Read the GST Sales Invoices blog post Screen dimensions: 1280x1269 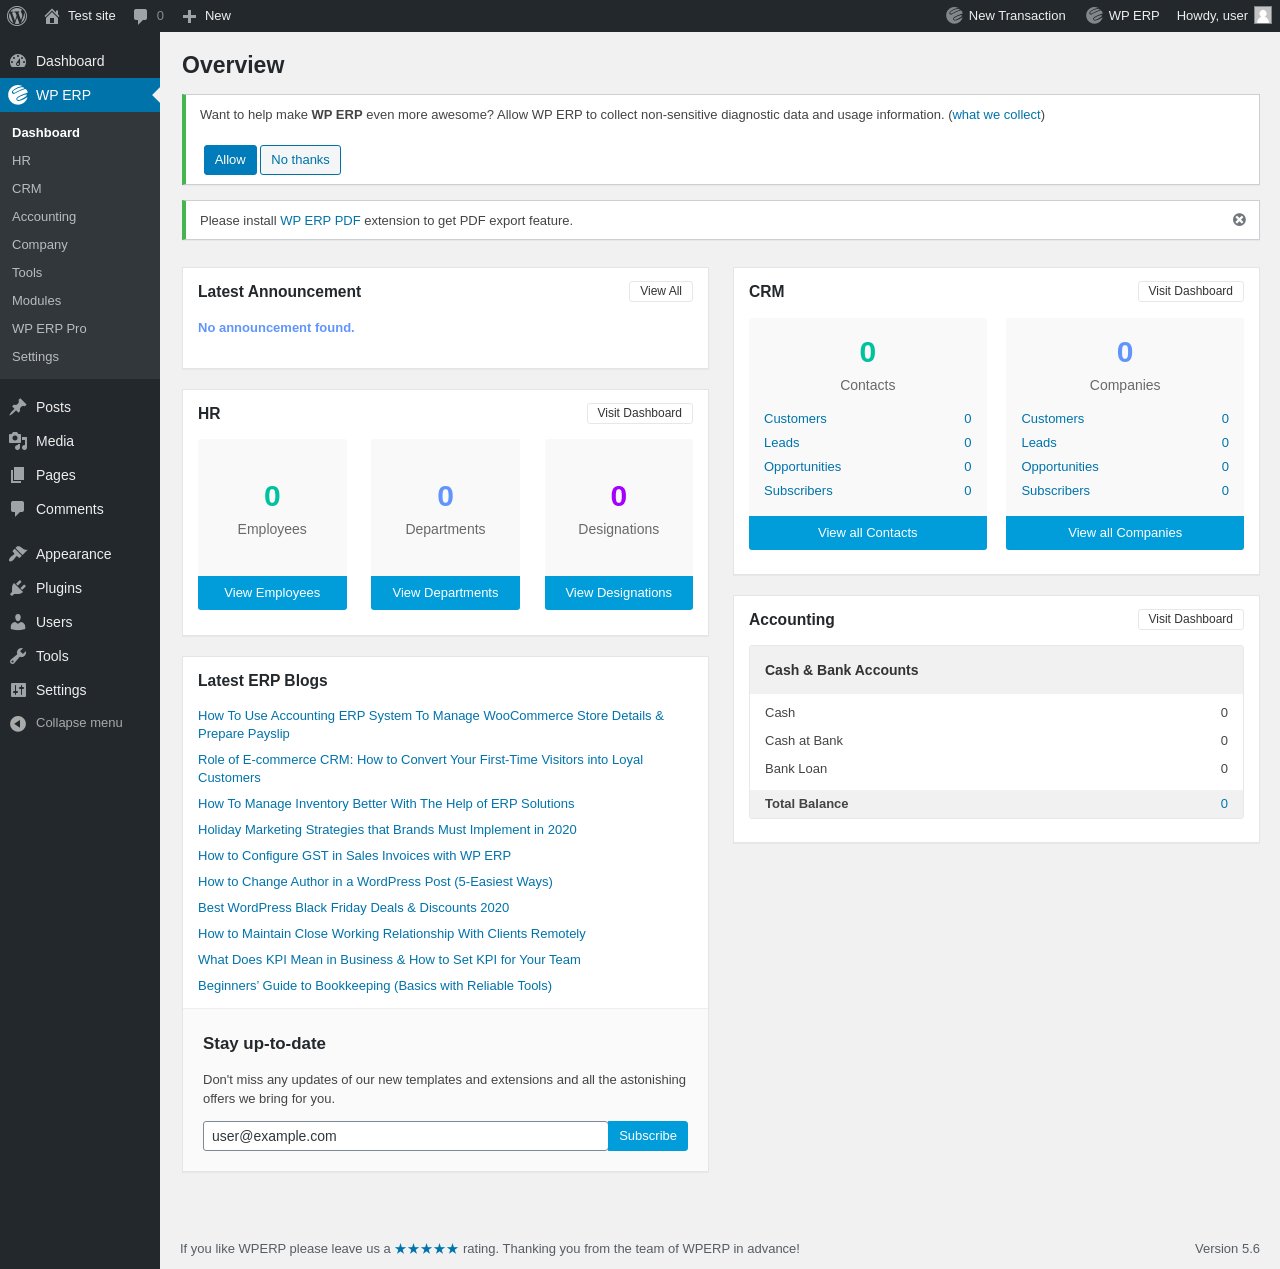[x=354, y=856]
